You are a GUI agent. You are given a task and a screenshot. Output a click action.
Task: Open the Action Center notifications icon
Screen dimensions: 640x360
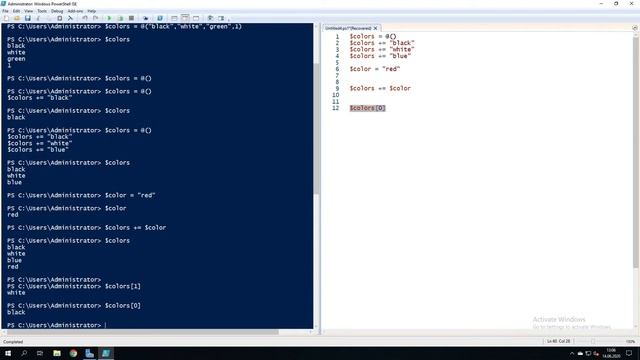[x=629, y=353]
